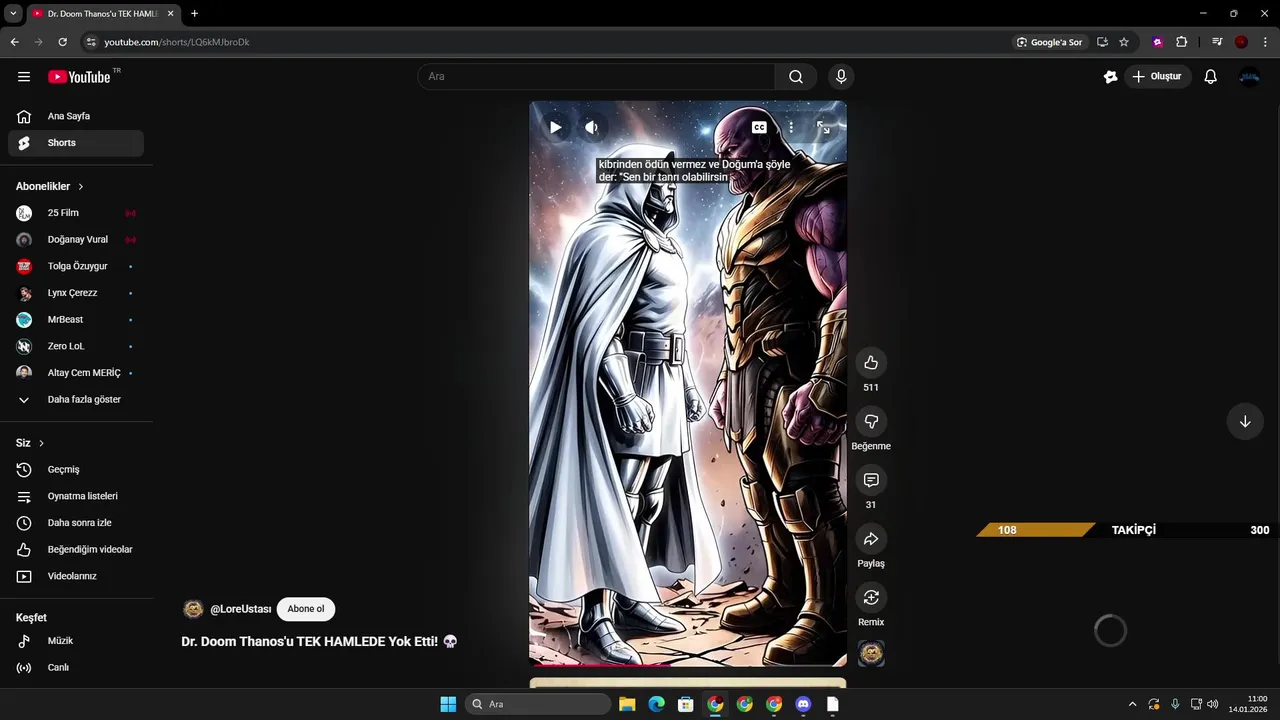Select Shorts in the sidebar
1280x720 pixels.
pos(76,143)
